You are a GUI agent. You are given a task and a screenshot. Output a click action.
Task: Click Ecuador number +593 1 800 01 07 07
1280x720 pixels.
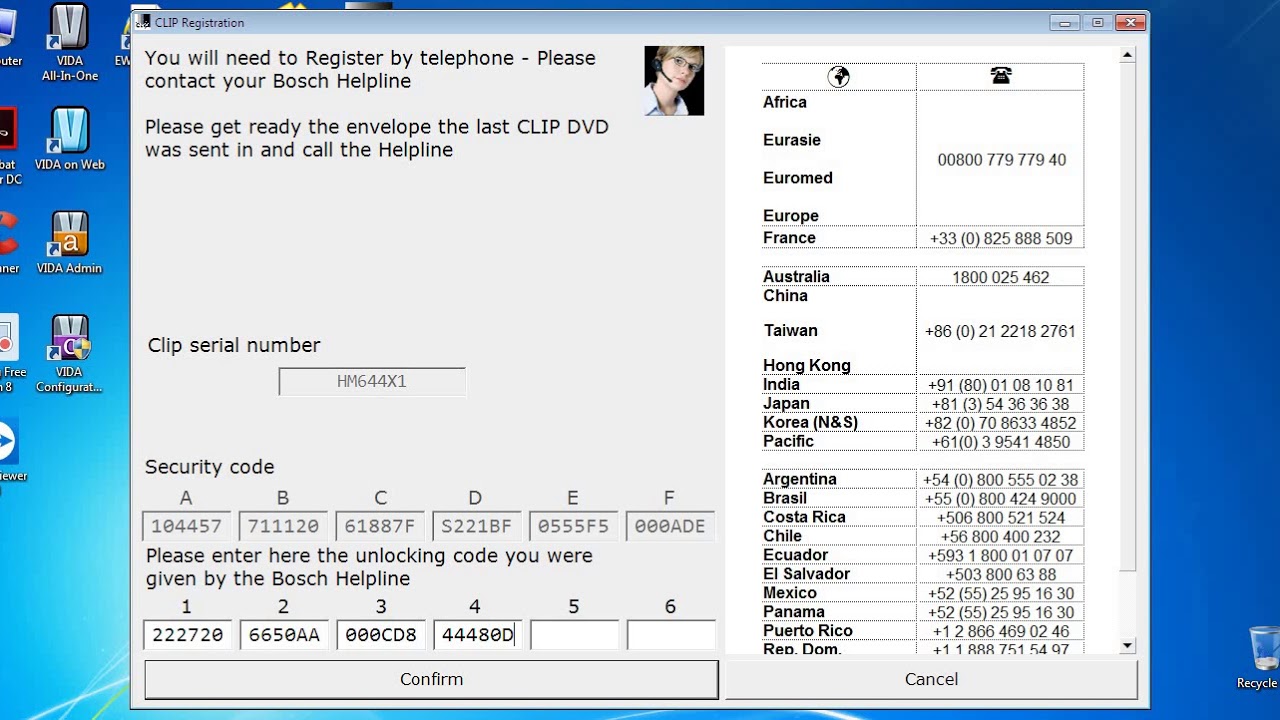tap(1001, 556)
